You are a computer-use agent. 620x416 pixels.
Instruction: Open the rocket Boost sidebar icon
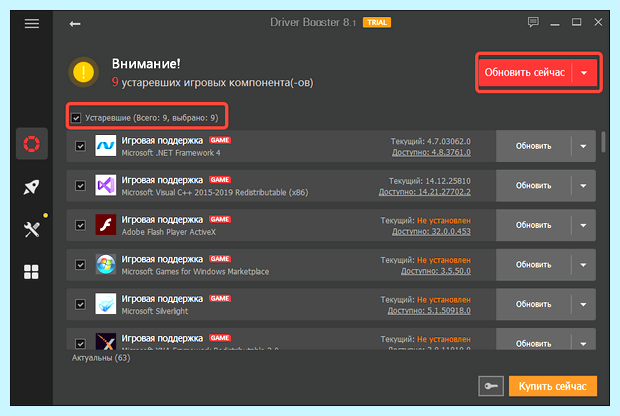coord(32,187)
